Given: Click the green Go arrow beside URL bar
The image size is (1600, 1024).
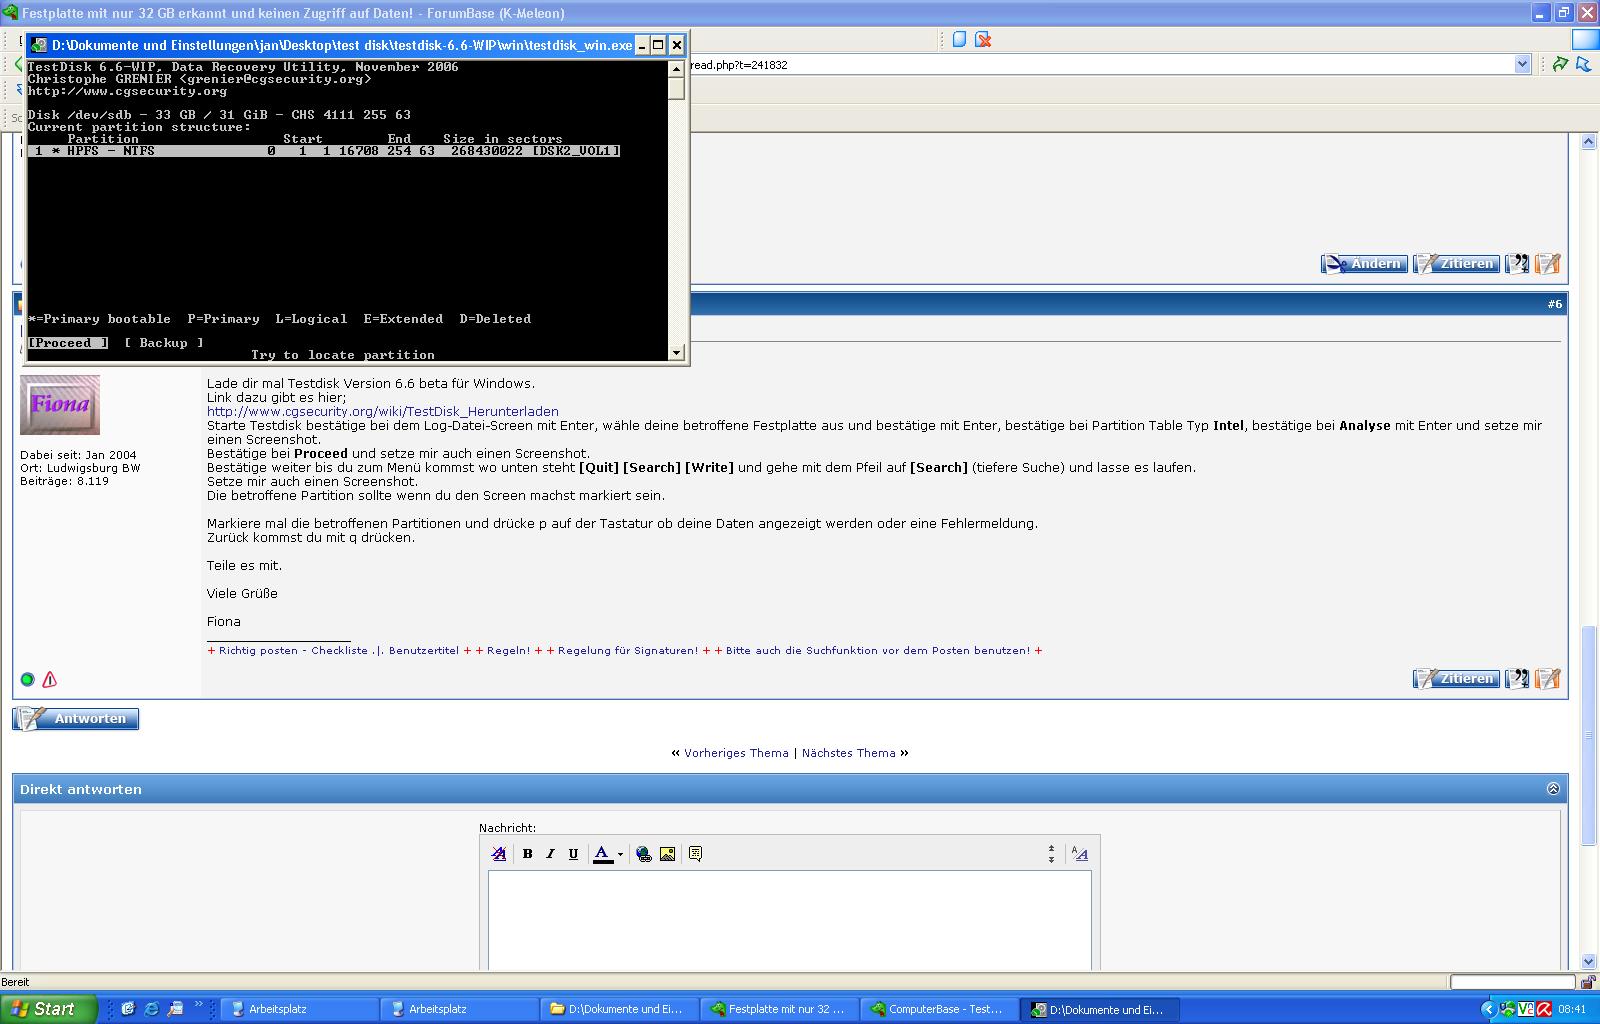Looking at the screenshot, I should pos(1560,64).
